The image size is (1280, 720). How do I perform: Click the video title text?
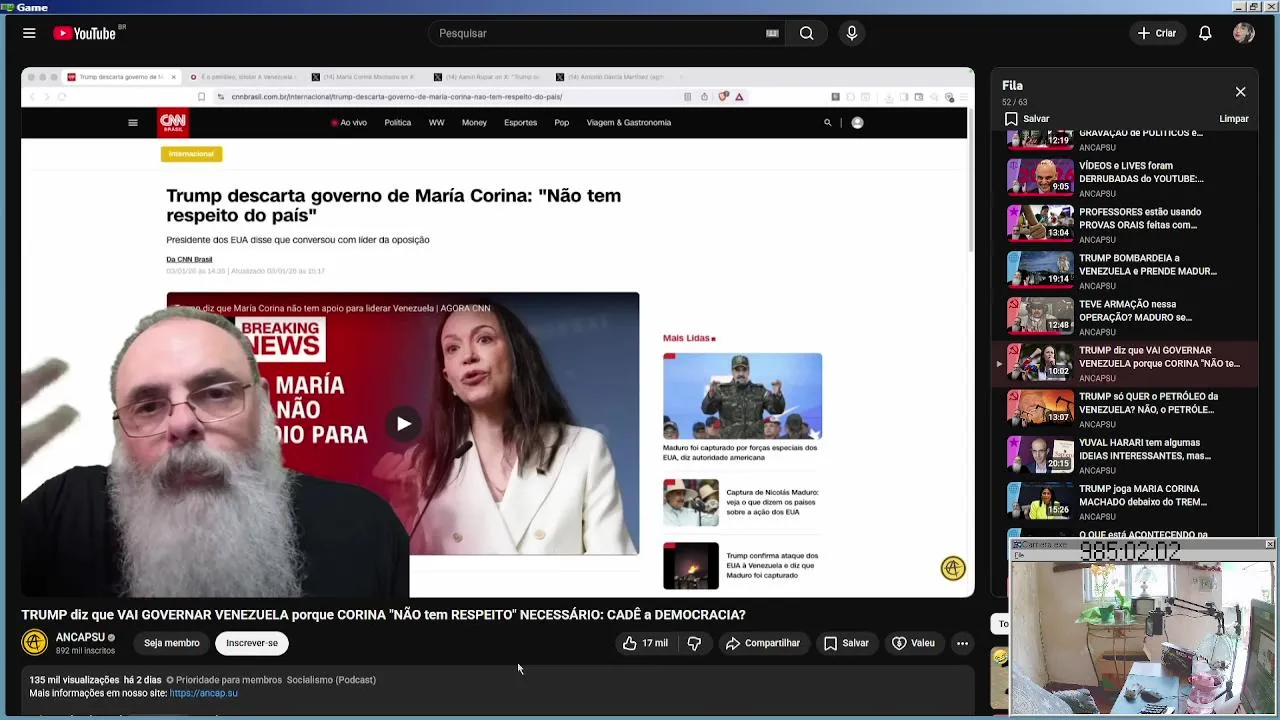383,615
